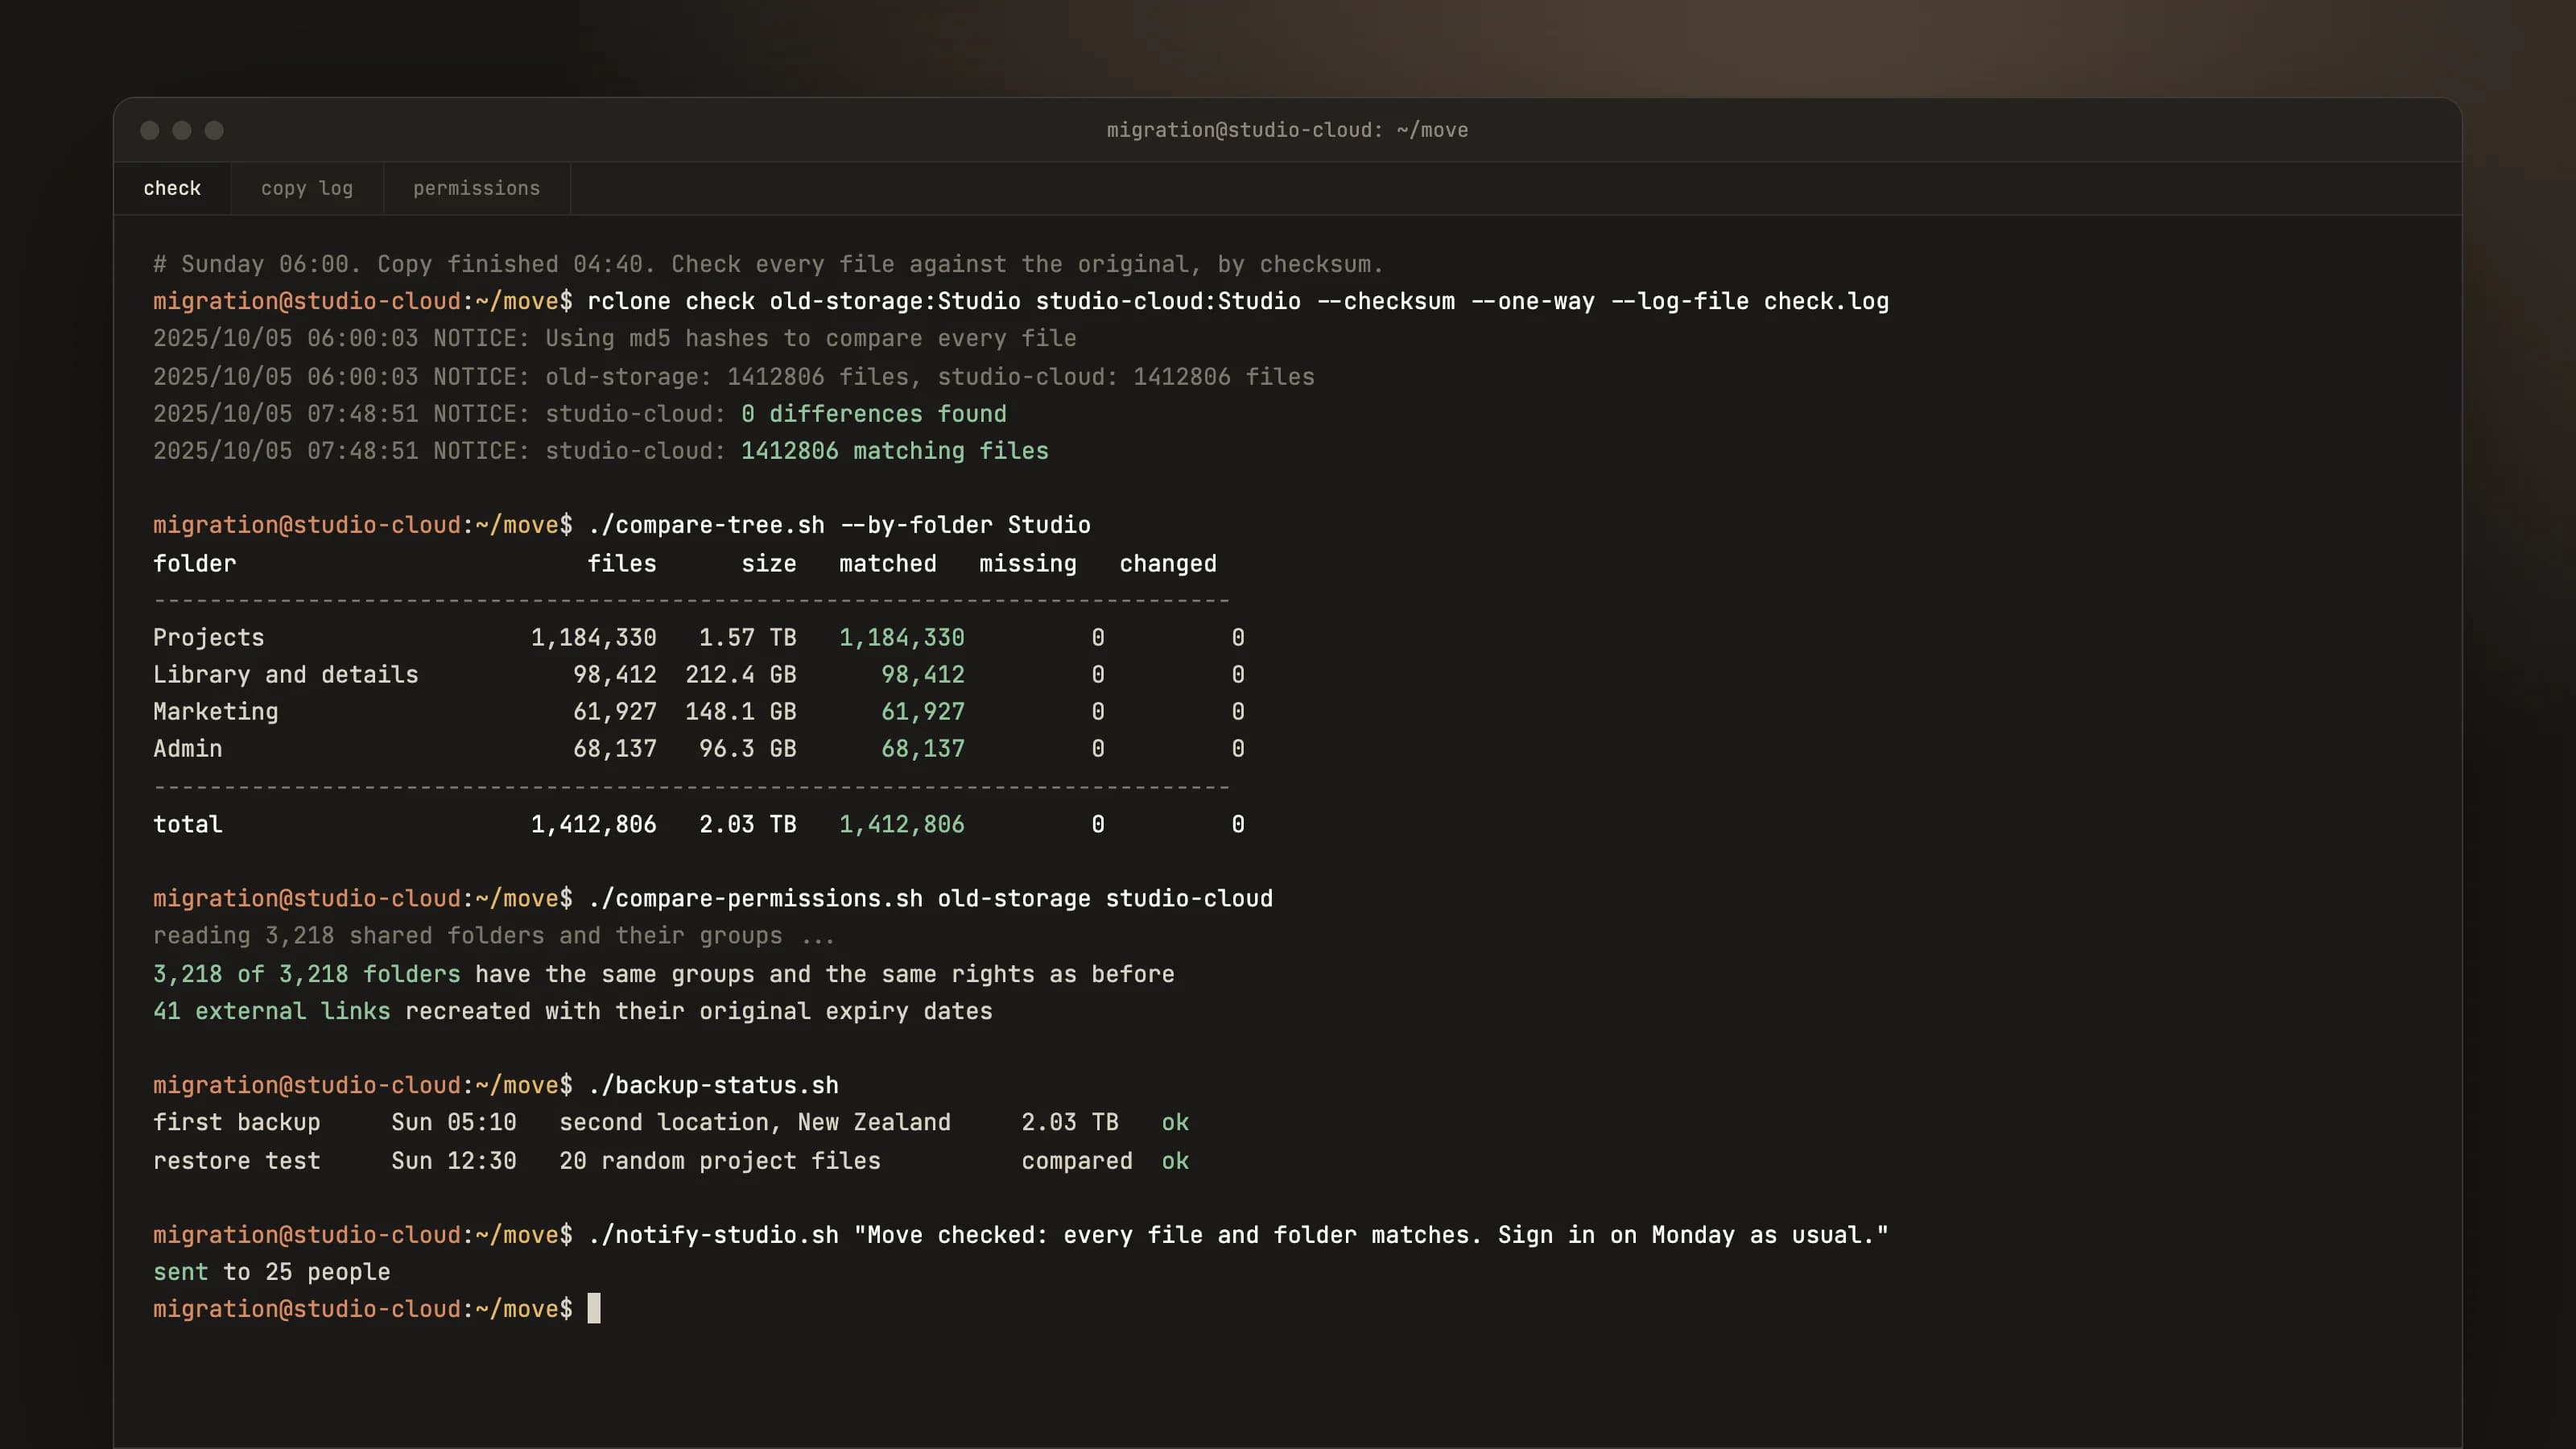The height and width of the screenshot is (1449, 2576).
Task: Switch to the check tab
Action: click(172, 189)
